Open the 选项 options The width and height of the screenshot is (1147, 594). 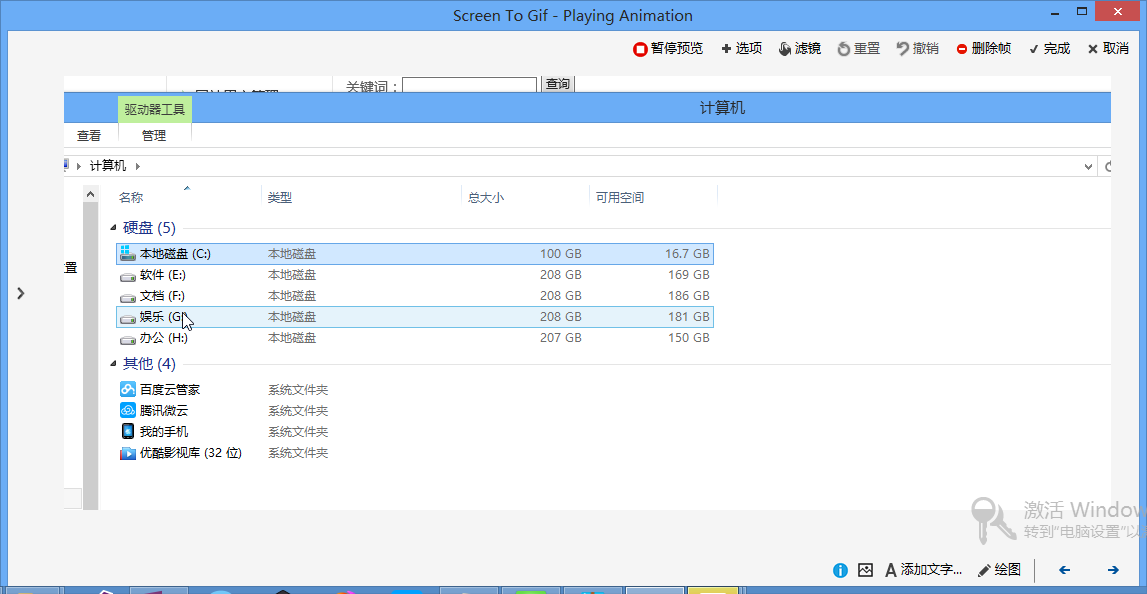click(742, 49)
